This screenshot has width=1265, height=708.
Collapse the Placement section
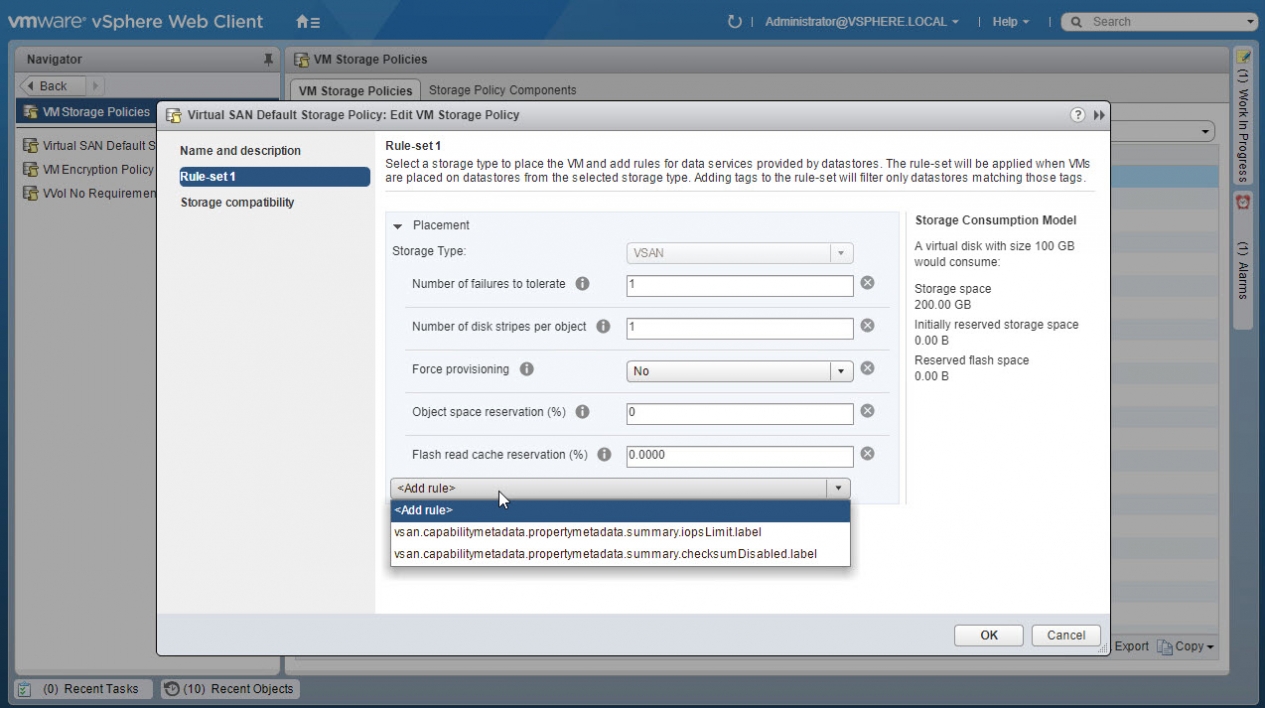(x=397, y=226)
